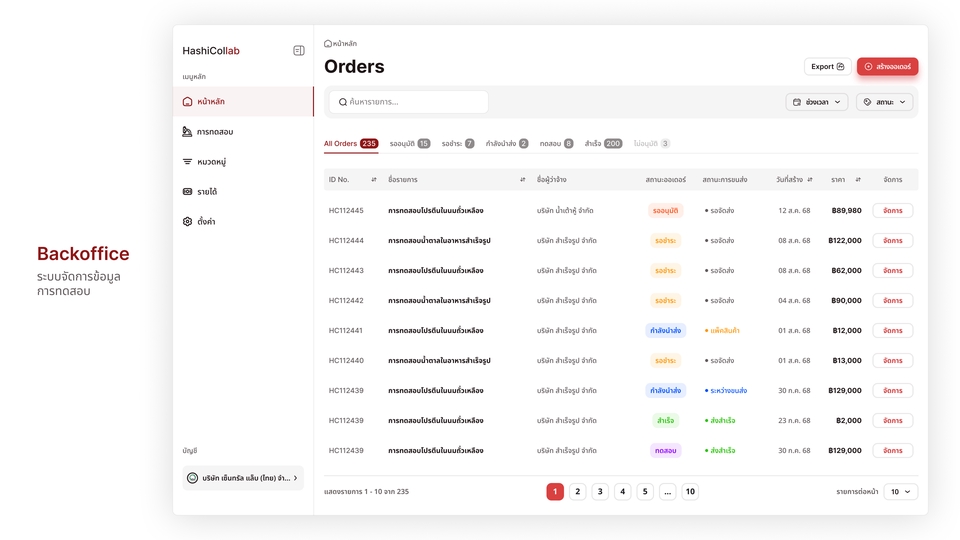Click the รายได้ money icon in sidebar
The width and height of the screenshot is (960, 540).
[x=187, y=192]
